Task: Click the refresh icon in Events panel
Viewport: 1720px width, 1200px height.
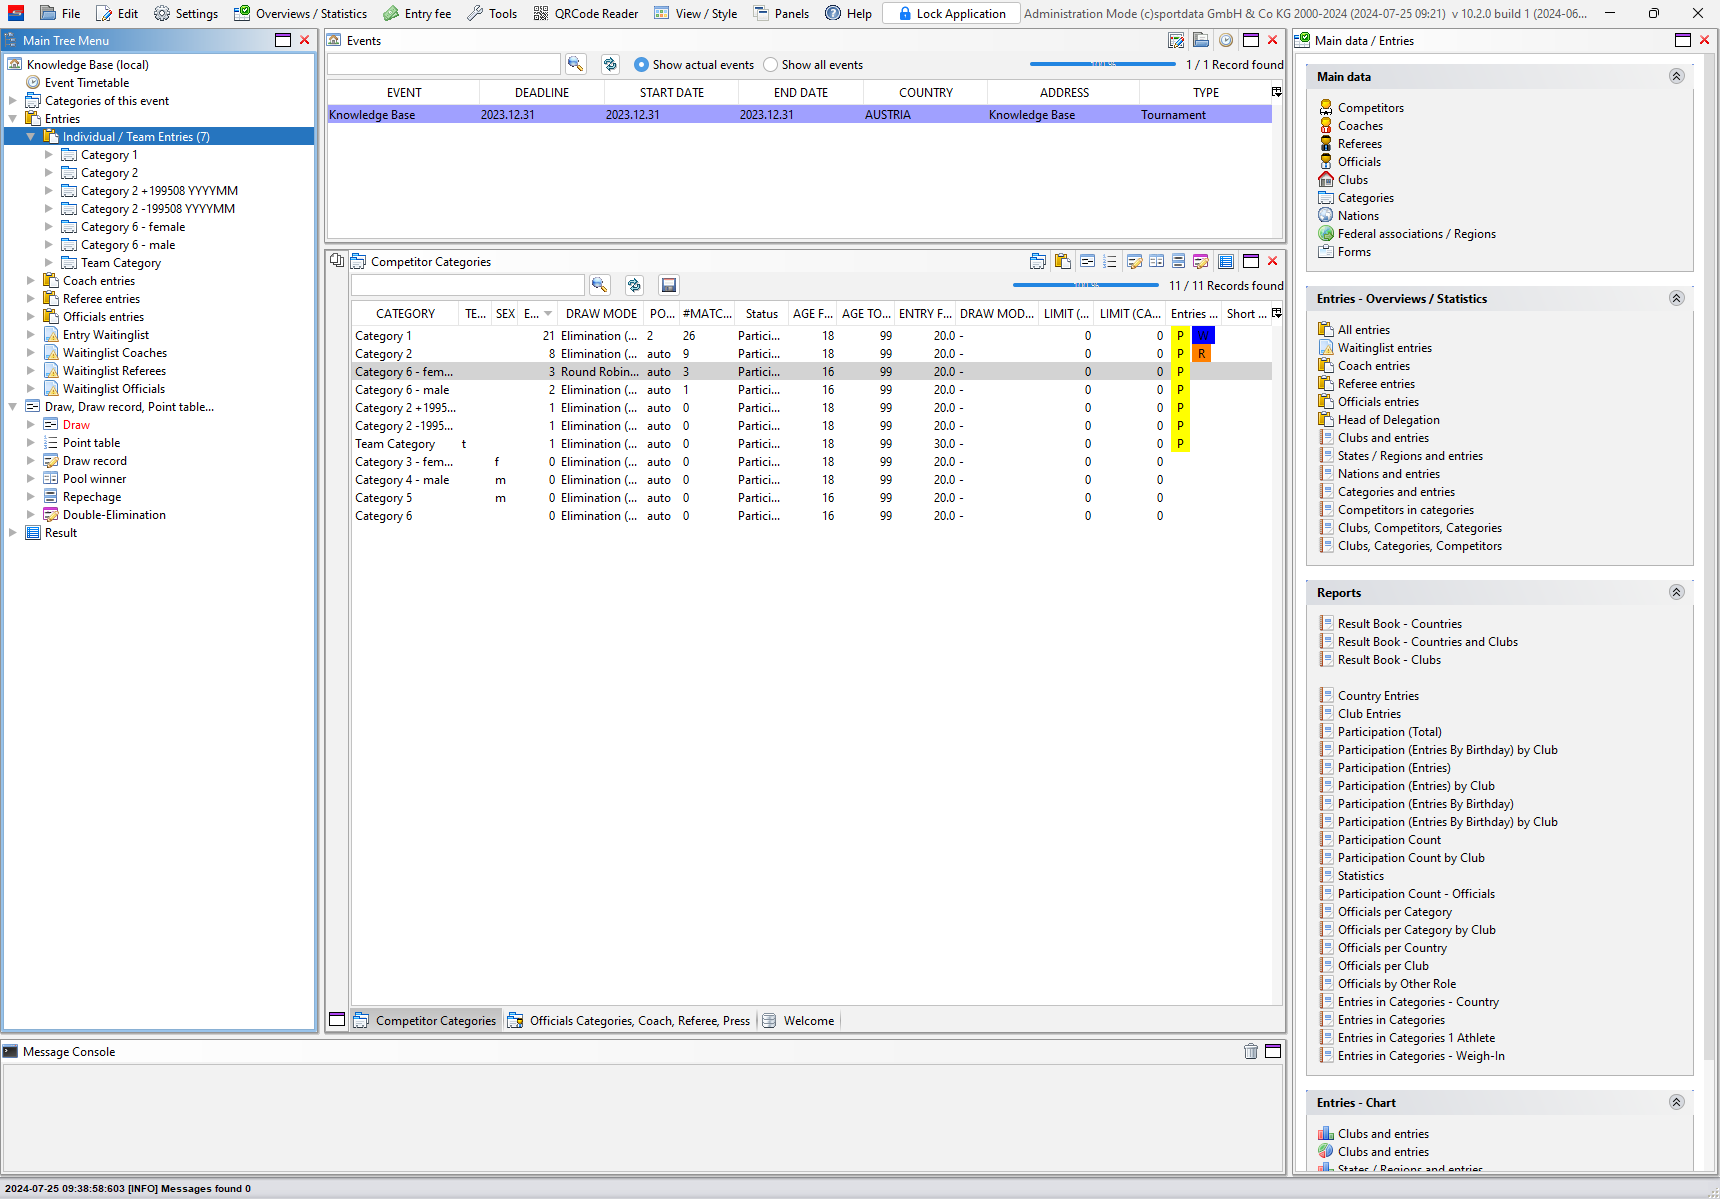Action: (x=610, y=64)
